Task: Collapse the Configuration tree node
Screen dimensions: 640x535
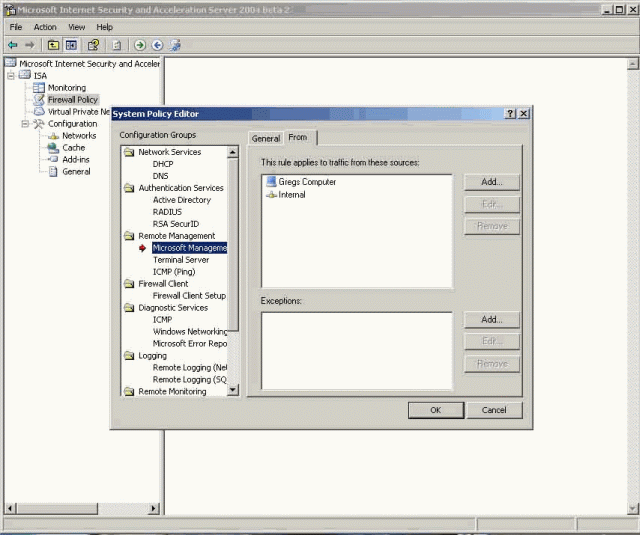Action: click(25, 124)
